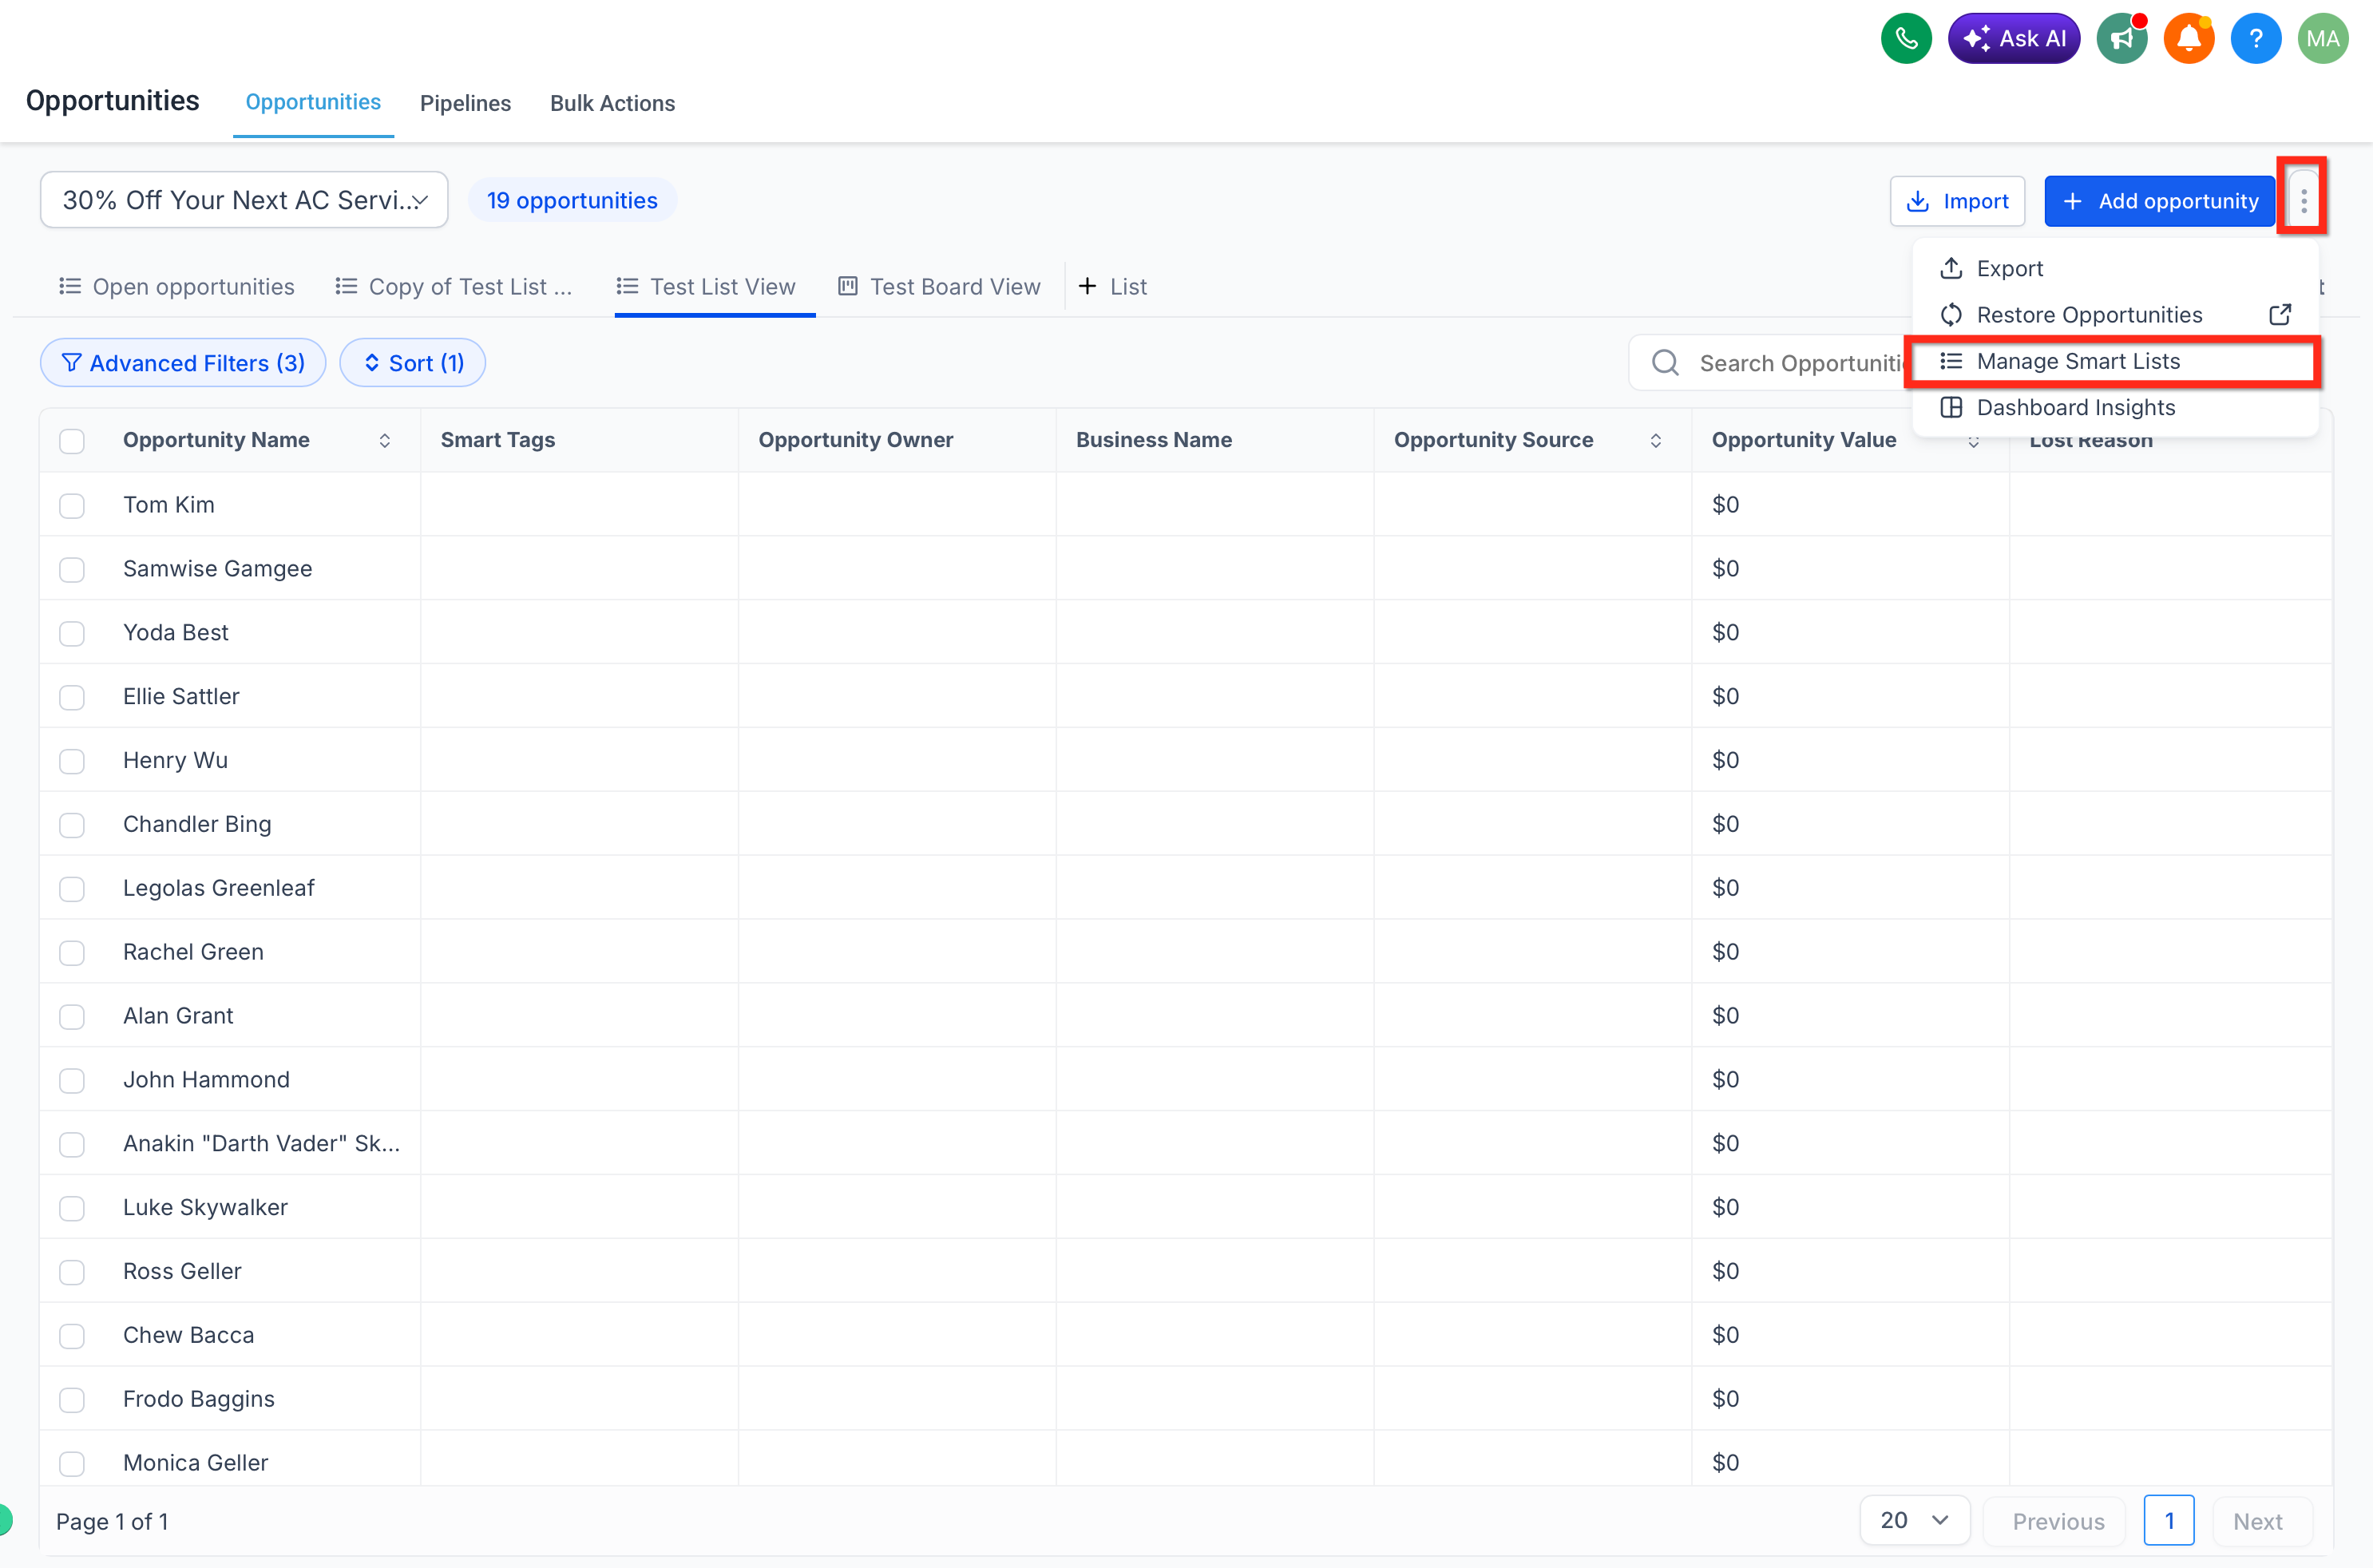Click Add opportunity button
The image size is (2373, 1568).
coord(2159,201)
